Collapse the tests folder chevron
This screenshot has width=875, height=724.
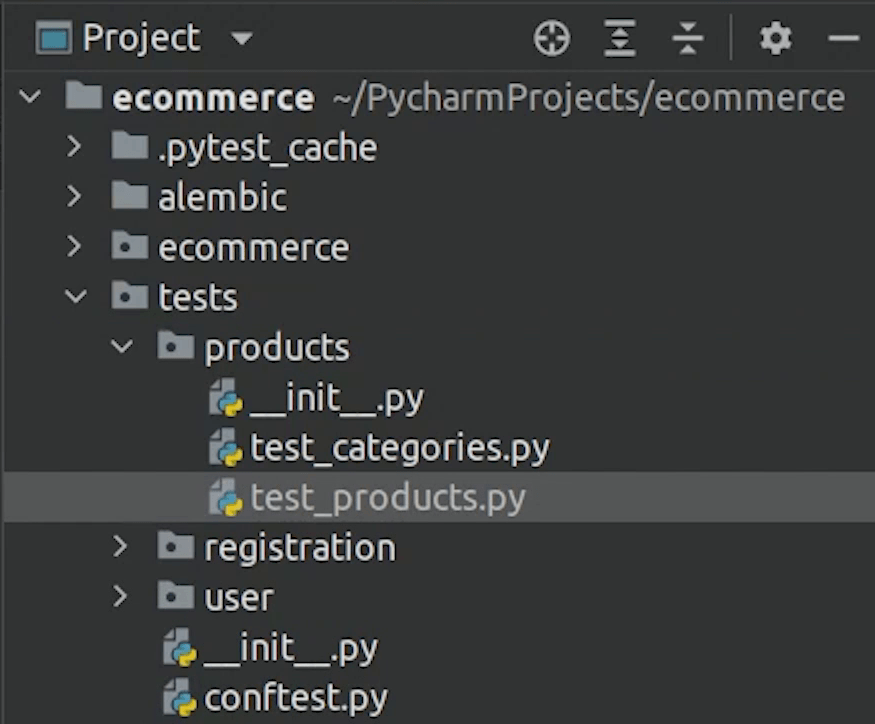(74, 297)
